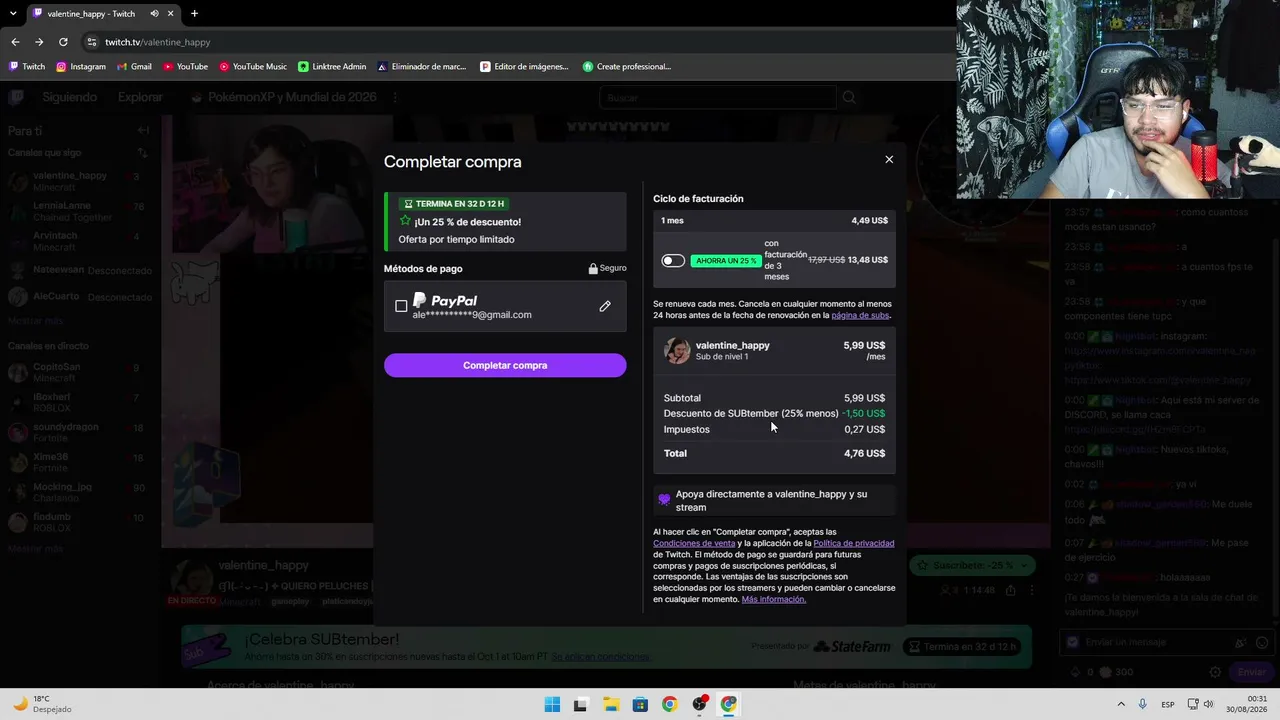Collapse the Para ti sidebar

[x=143, y=130]
